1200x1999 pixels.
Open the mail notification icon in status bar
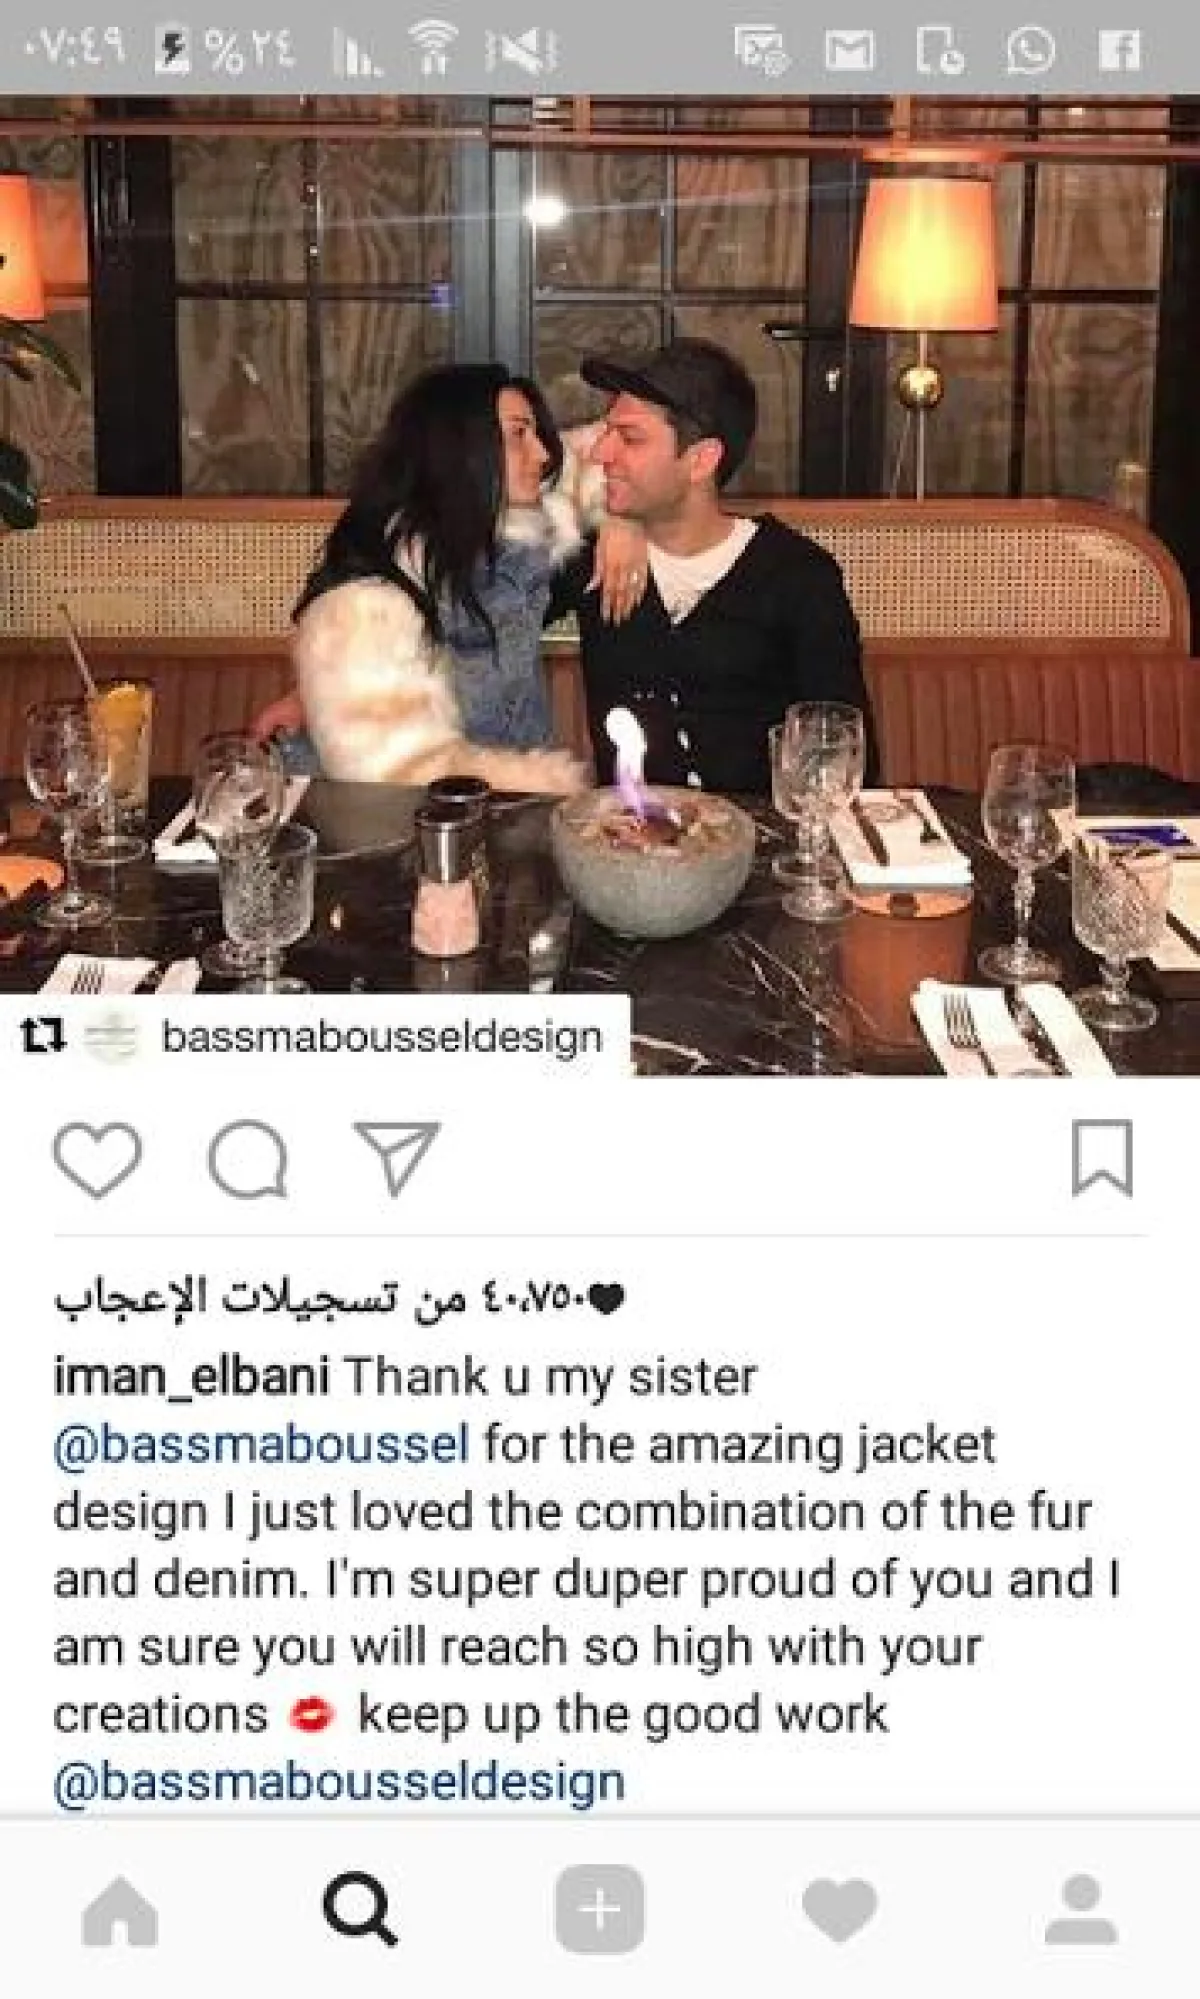coord(849,50)
